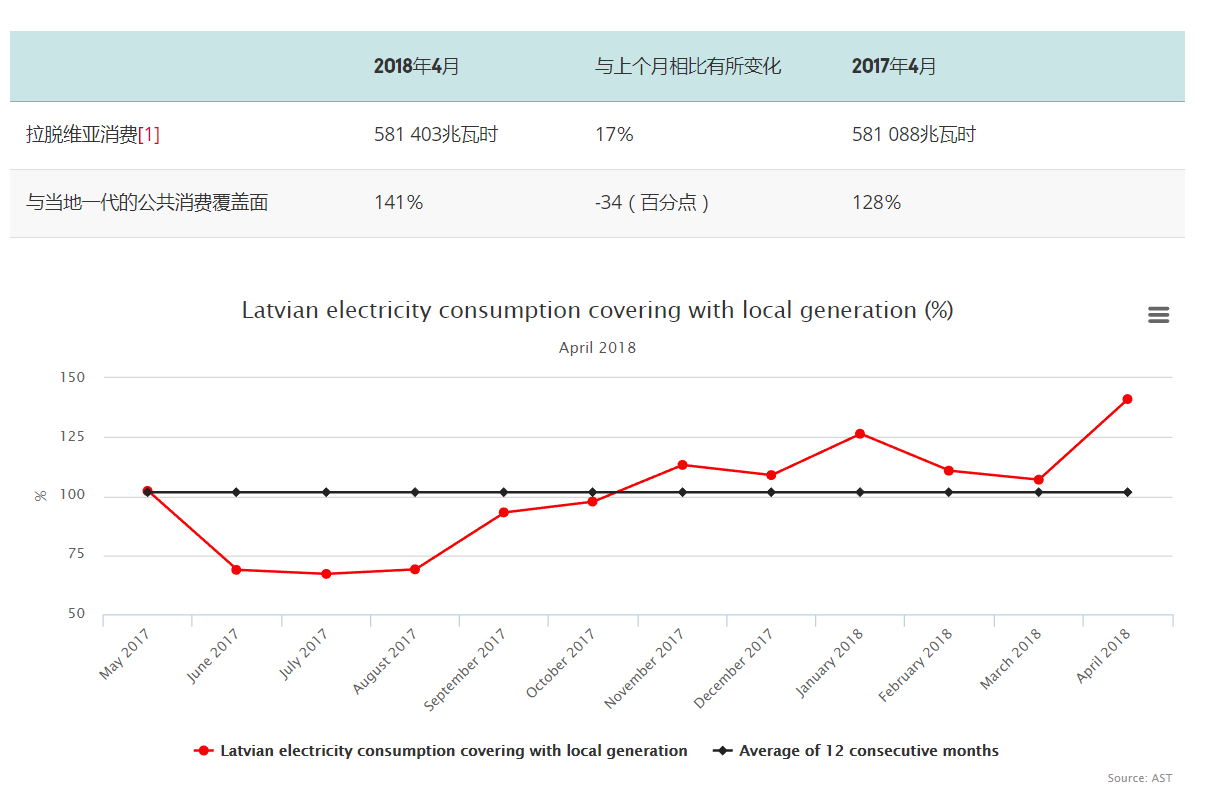1210x808 pixels.
Task: Click the Source: AST credit text
Action: (1139, 778)
